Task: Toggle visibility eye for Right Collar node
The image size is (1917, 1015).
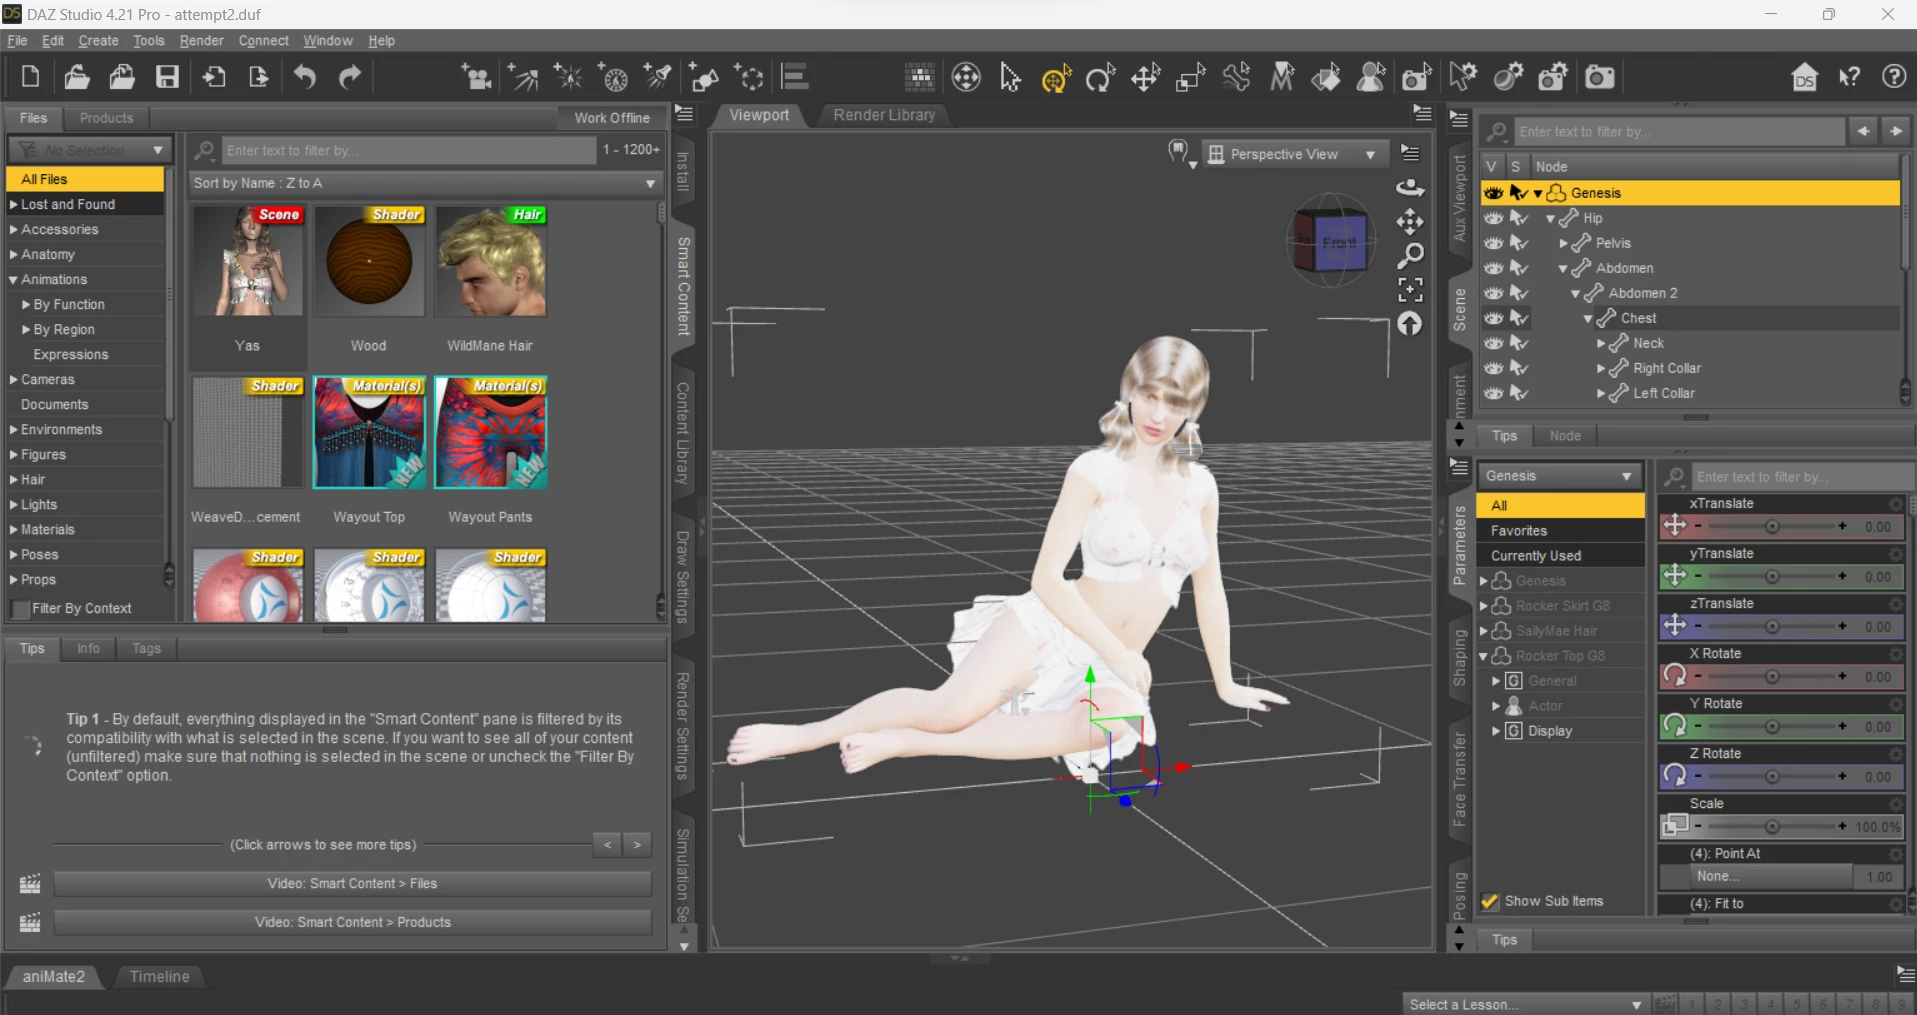Action: point(1493,368)
